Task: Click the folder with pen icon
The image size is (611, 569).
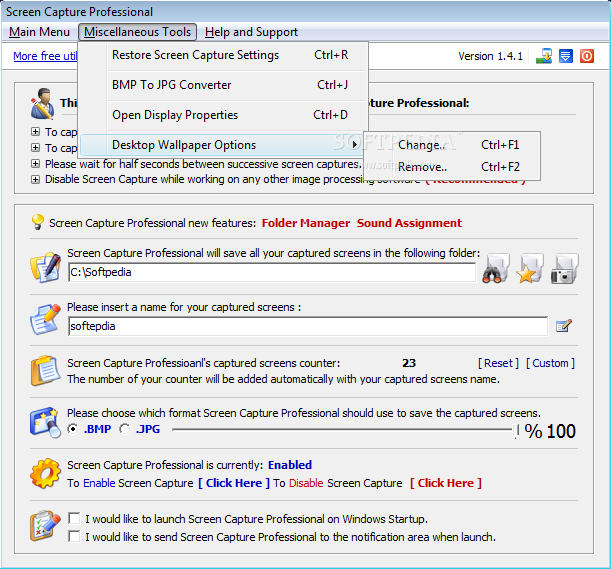Action: 46,267
